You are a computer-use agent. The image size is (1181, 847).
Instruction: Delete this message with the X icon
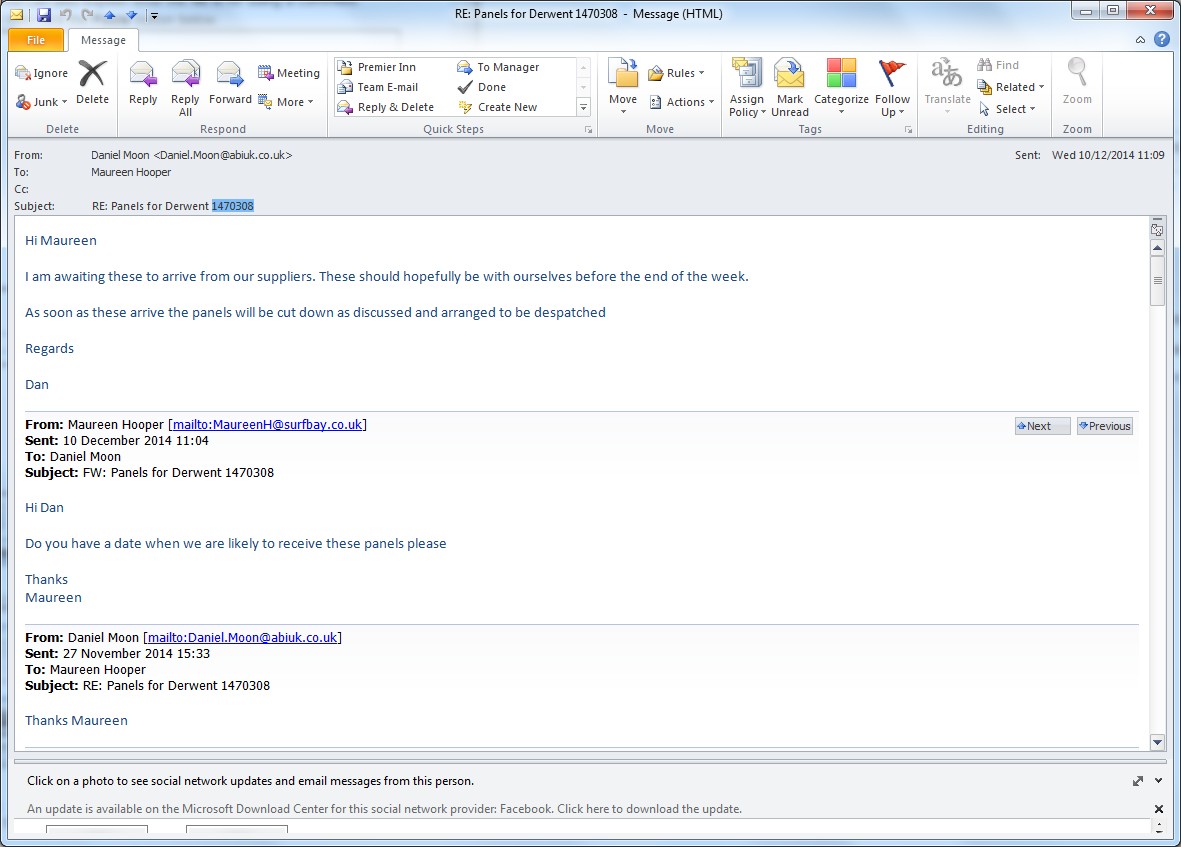click(x=92, y=82)
